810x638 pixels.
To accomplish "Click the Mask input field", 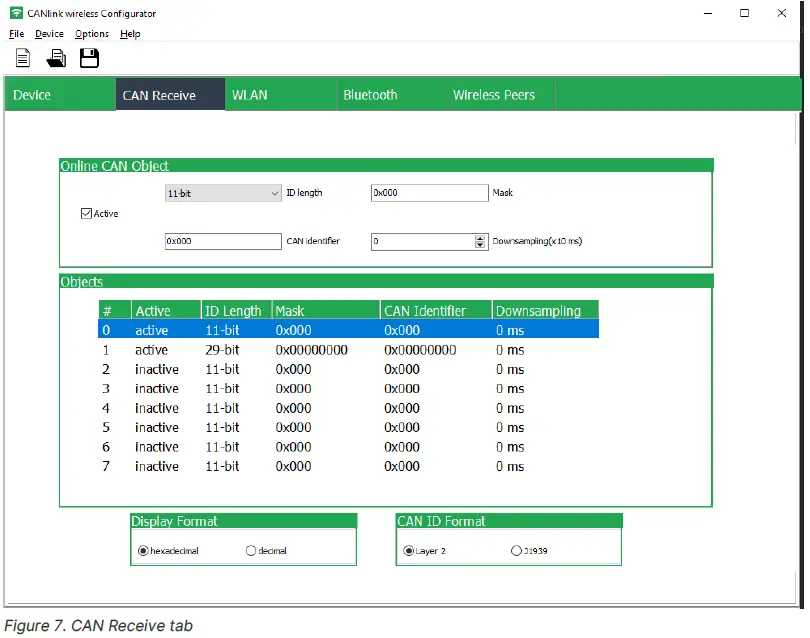I will 429,193.
